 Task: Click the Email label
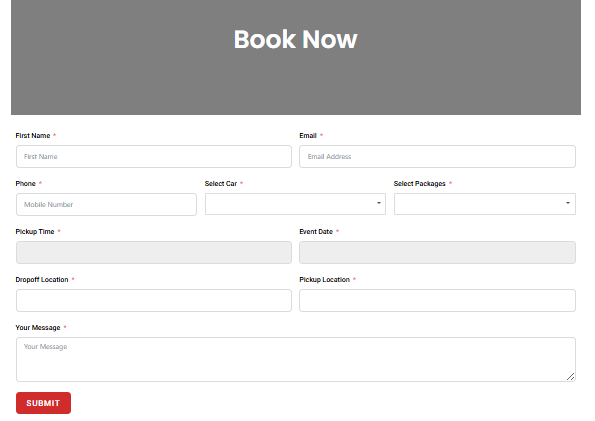click(308, 136)
